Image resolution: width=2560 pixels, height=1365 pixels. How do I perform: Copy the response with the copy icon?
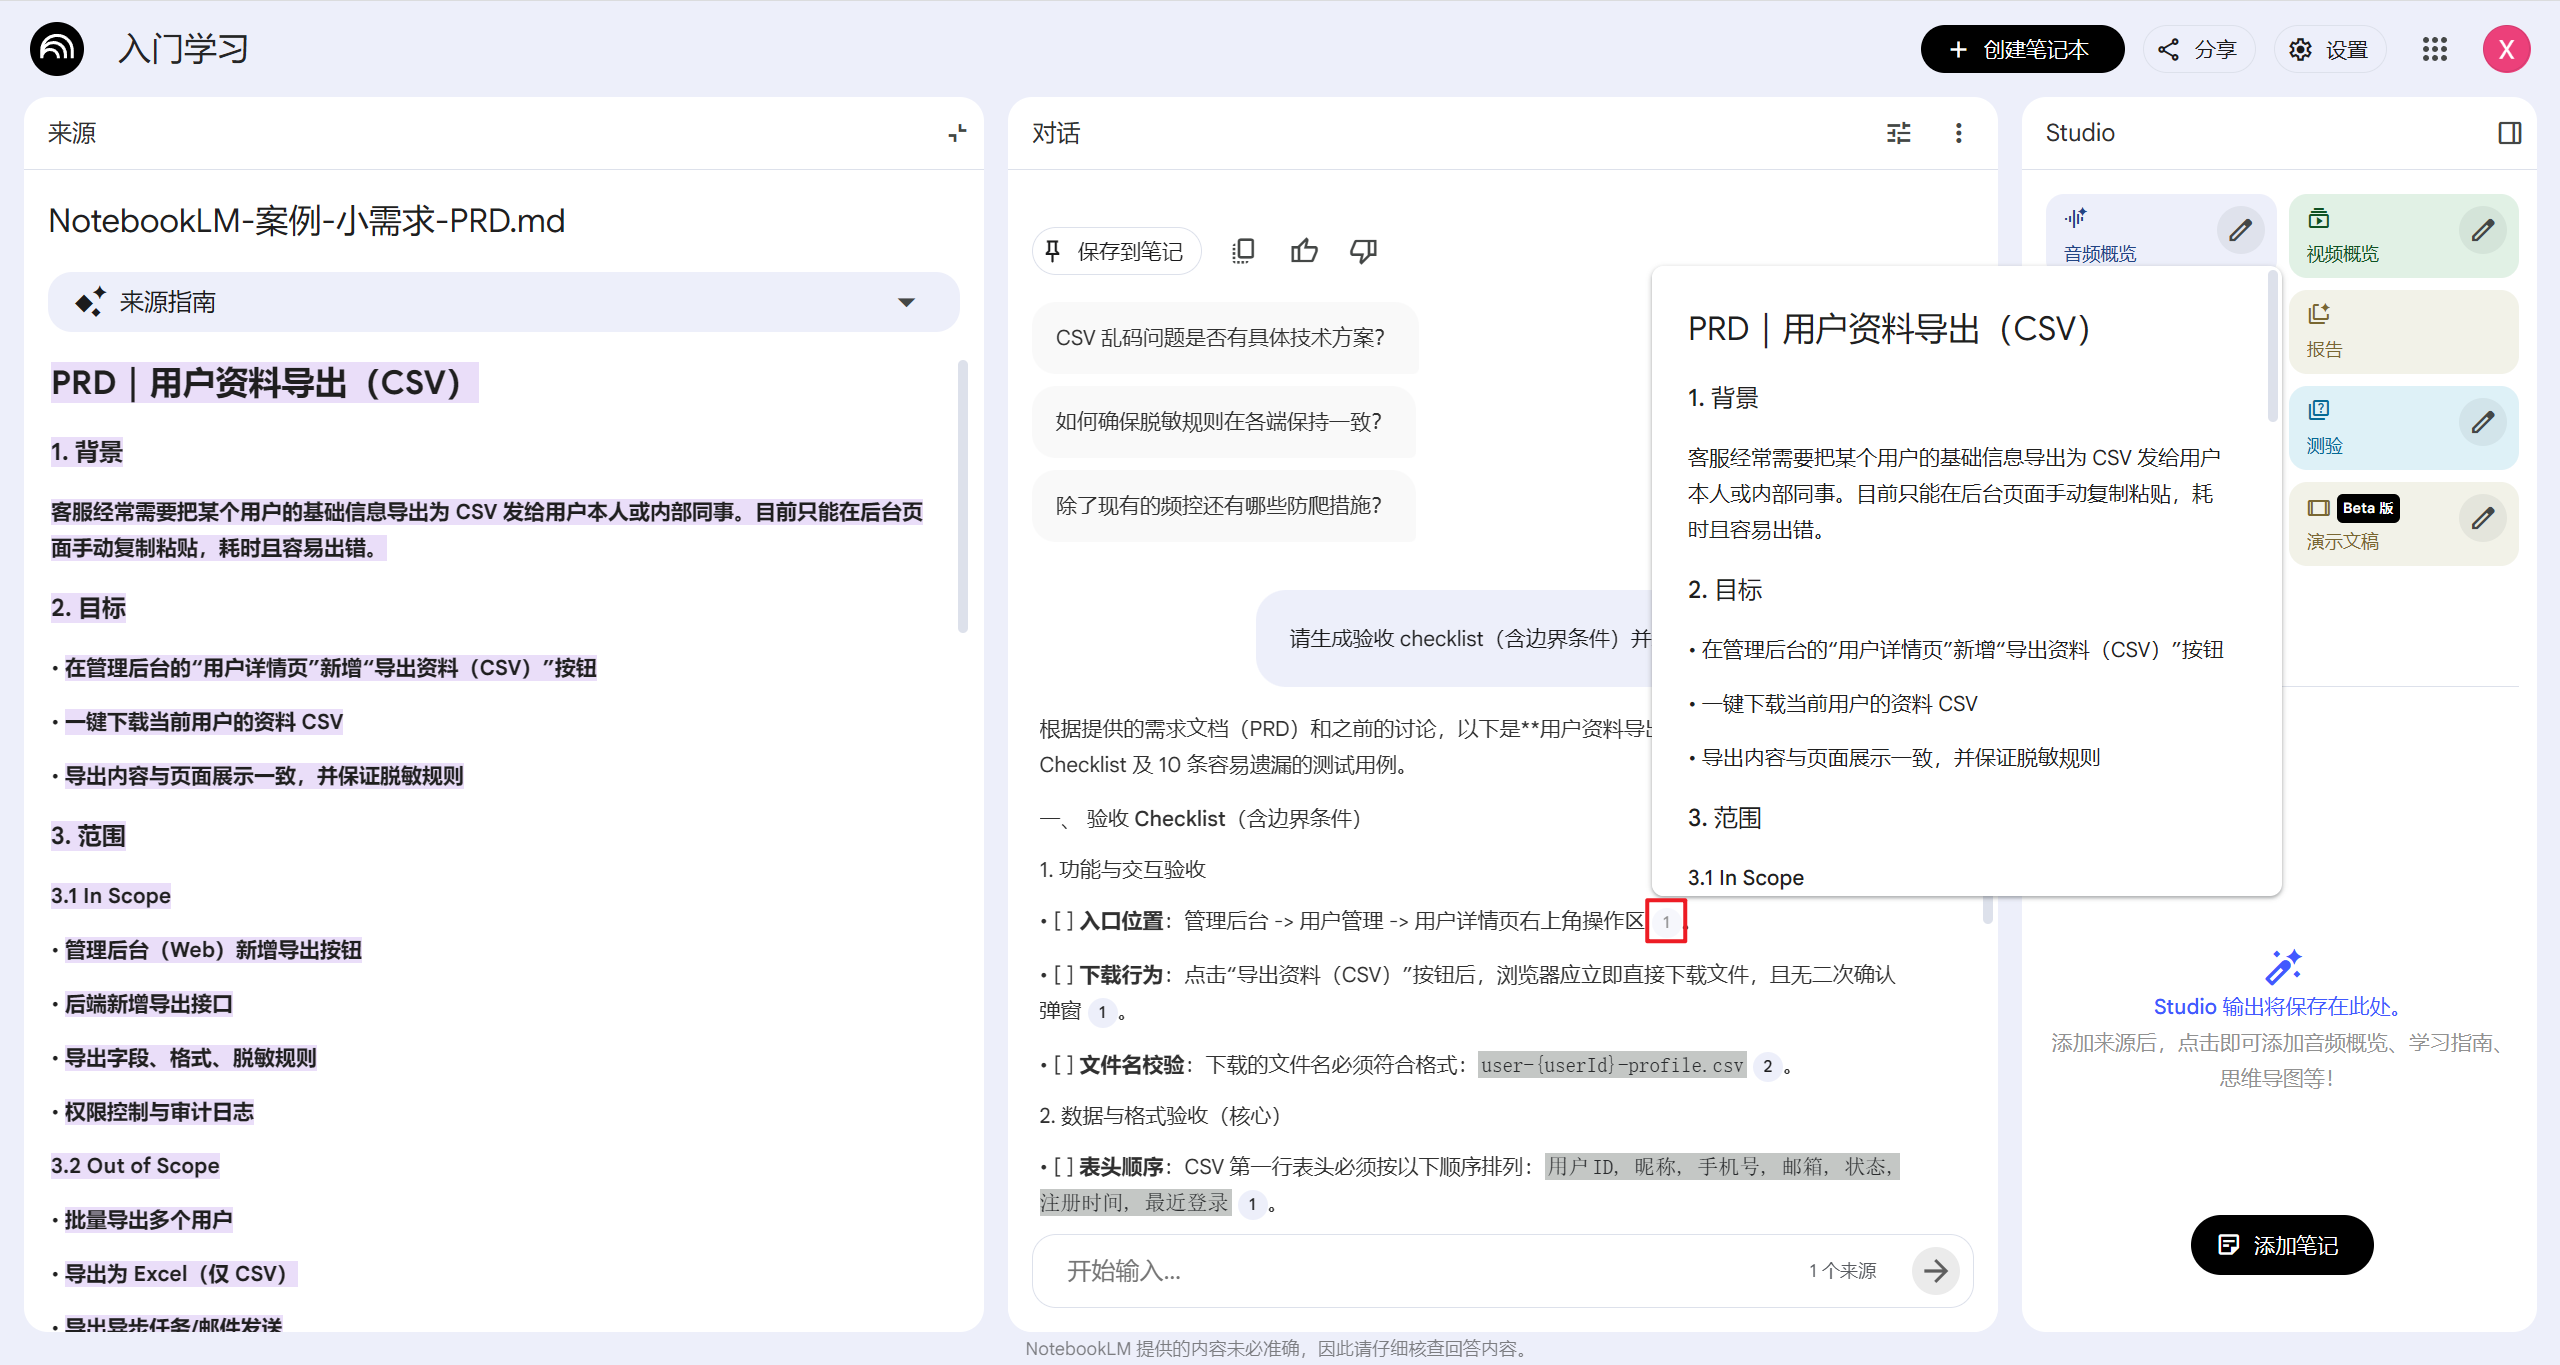(x=1244, y=251)
